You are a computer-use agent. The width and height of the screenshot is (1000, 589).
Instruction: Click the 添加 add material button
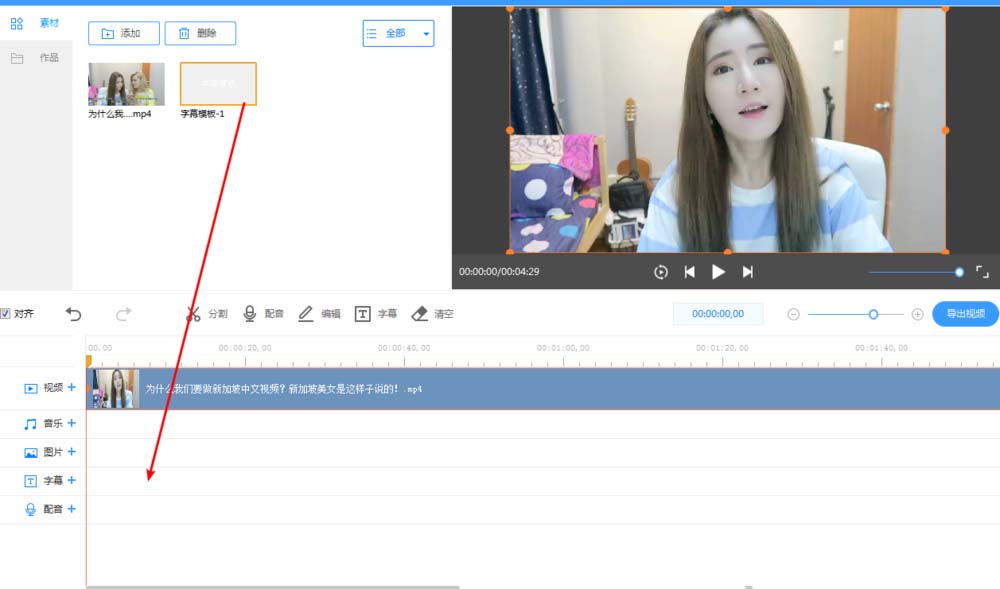pyautogui.click(x=125, y=33)
